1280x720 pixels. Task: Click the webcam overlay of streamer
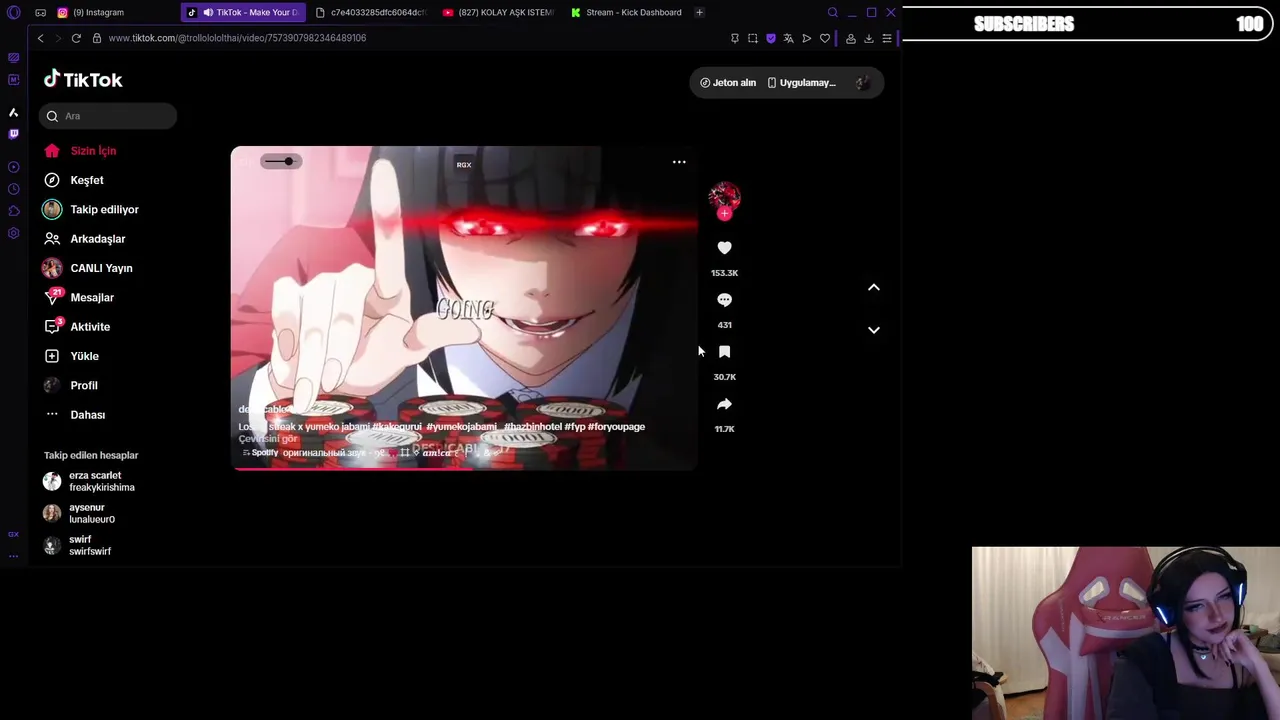[x=1125, y=633]
